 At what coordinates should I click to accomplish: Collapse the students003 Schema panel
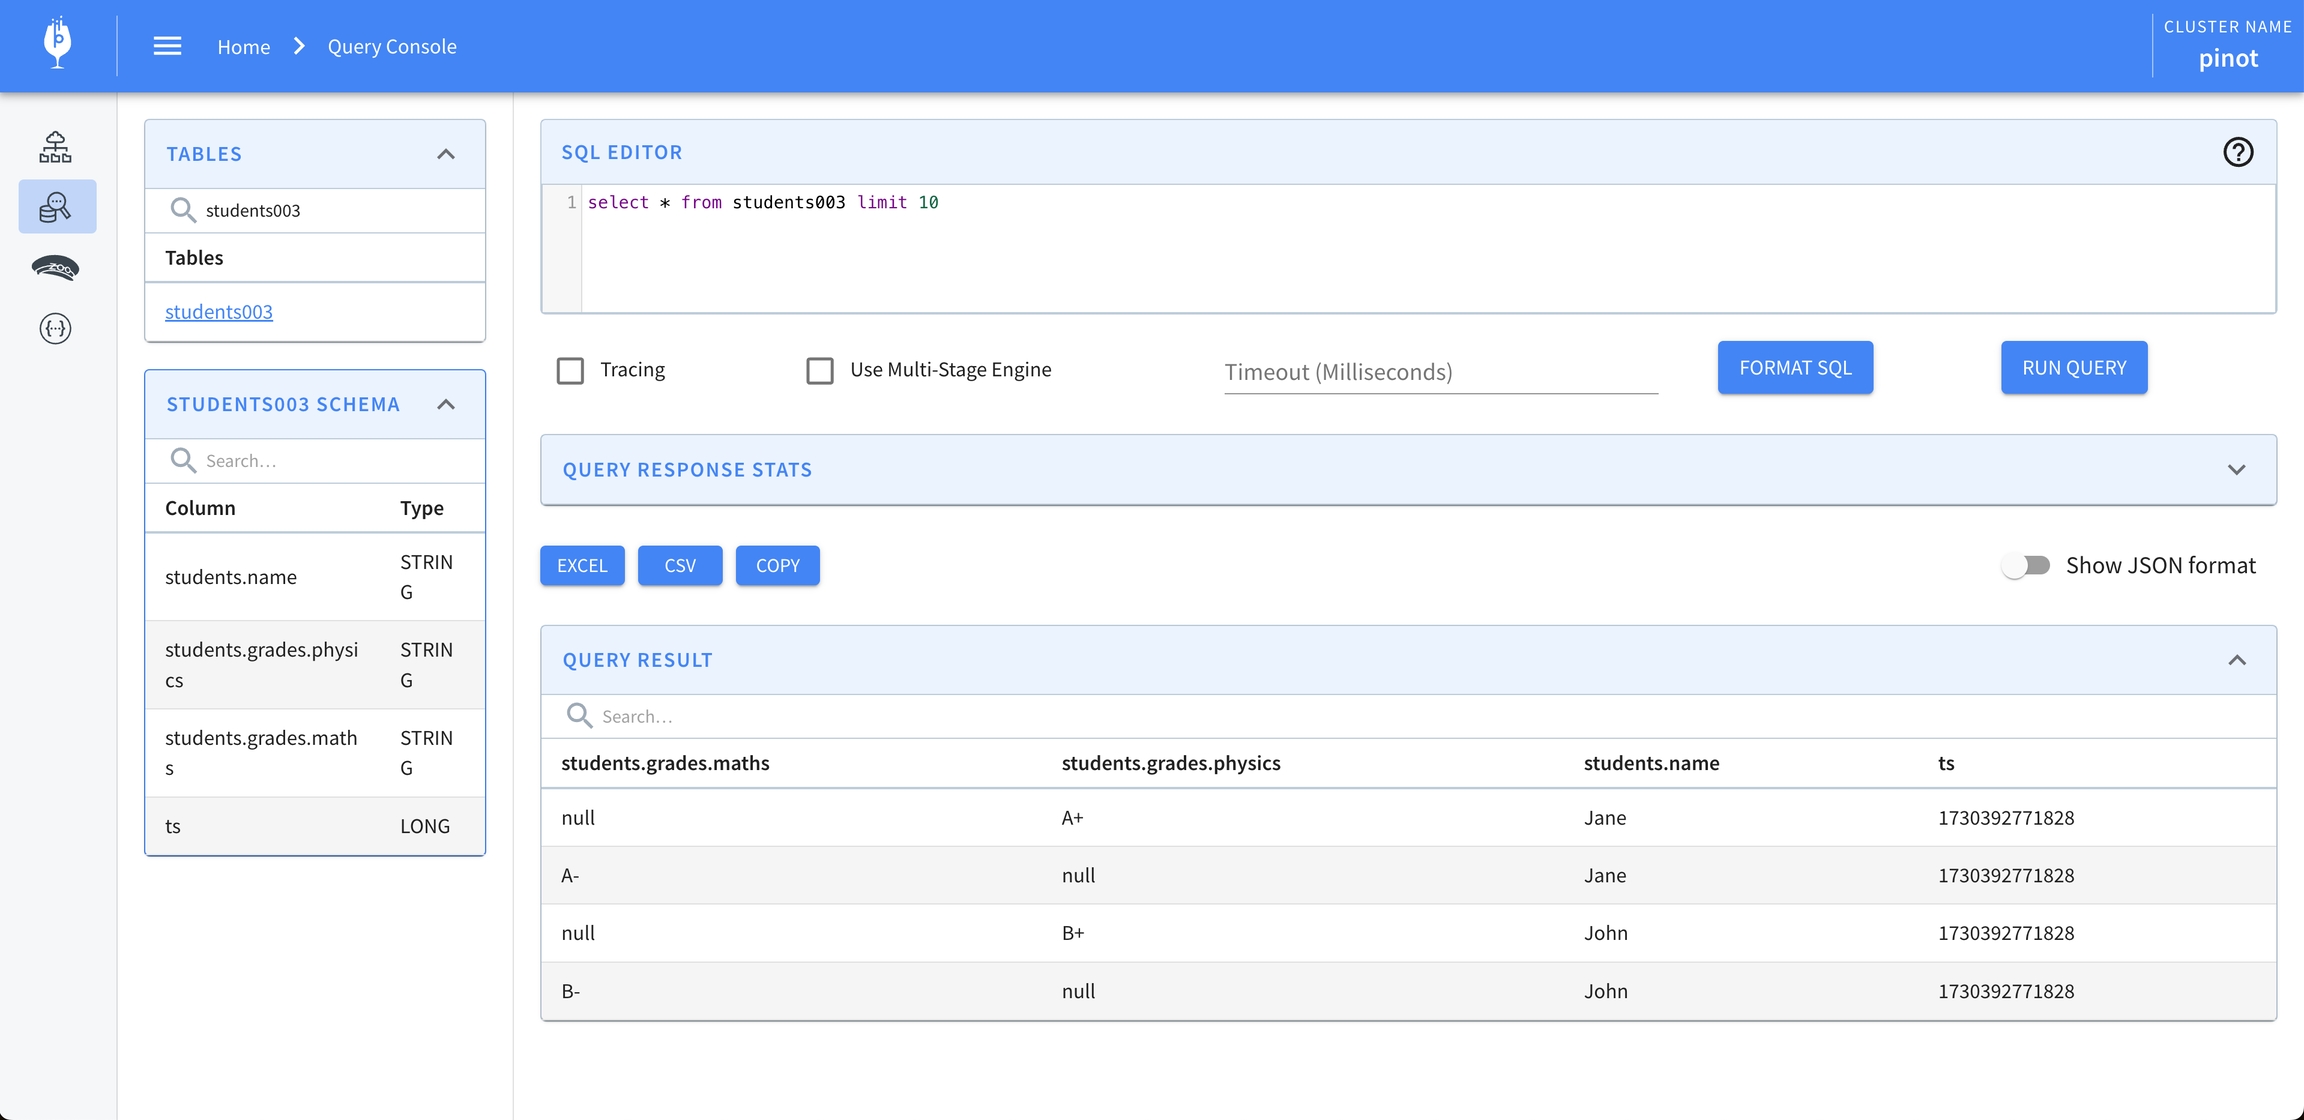coord(446,405)
